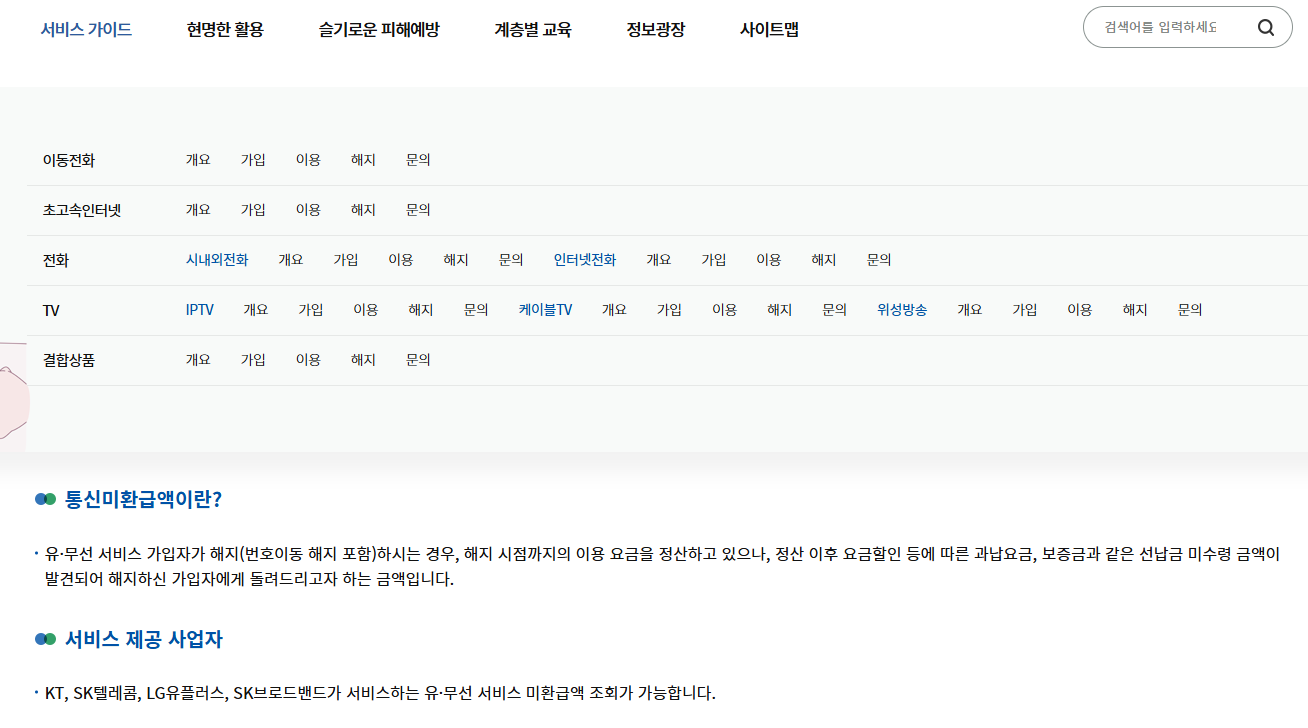Open the IPTV link in TV row
Viewport: 1308px width, 728px height.
coord(200,309)
